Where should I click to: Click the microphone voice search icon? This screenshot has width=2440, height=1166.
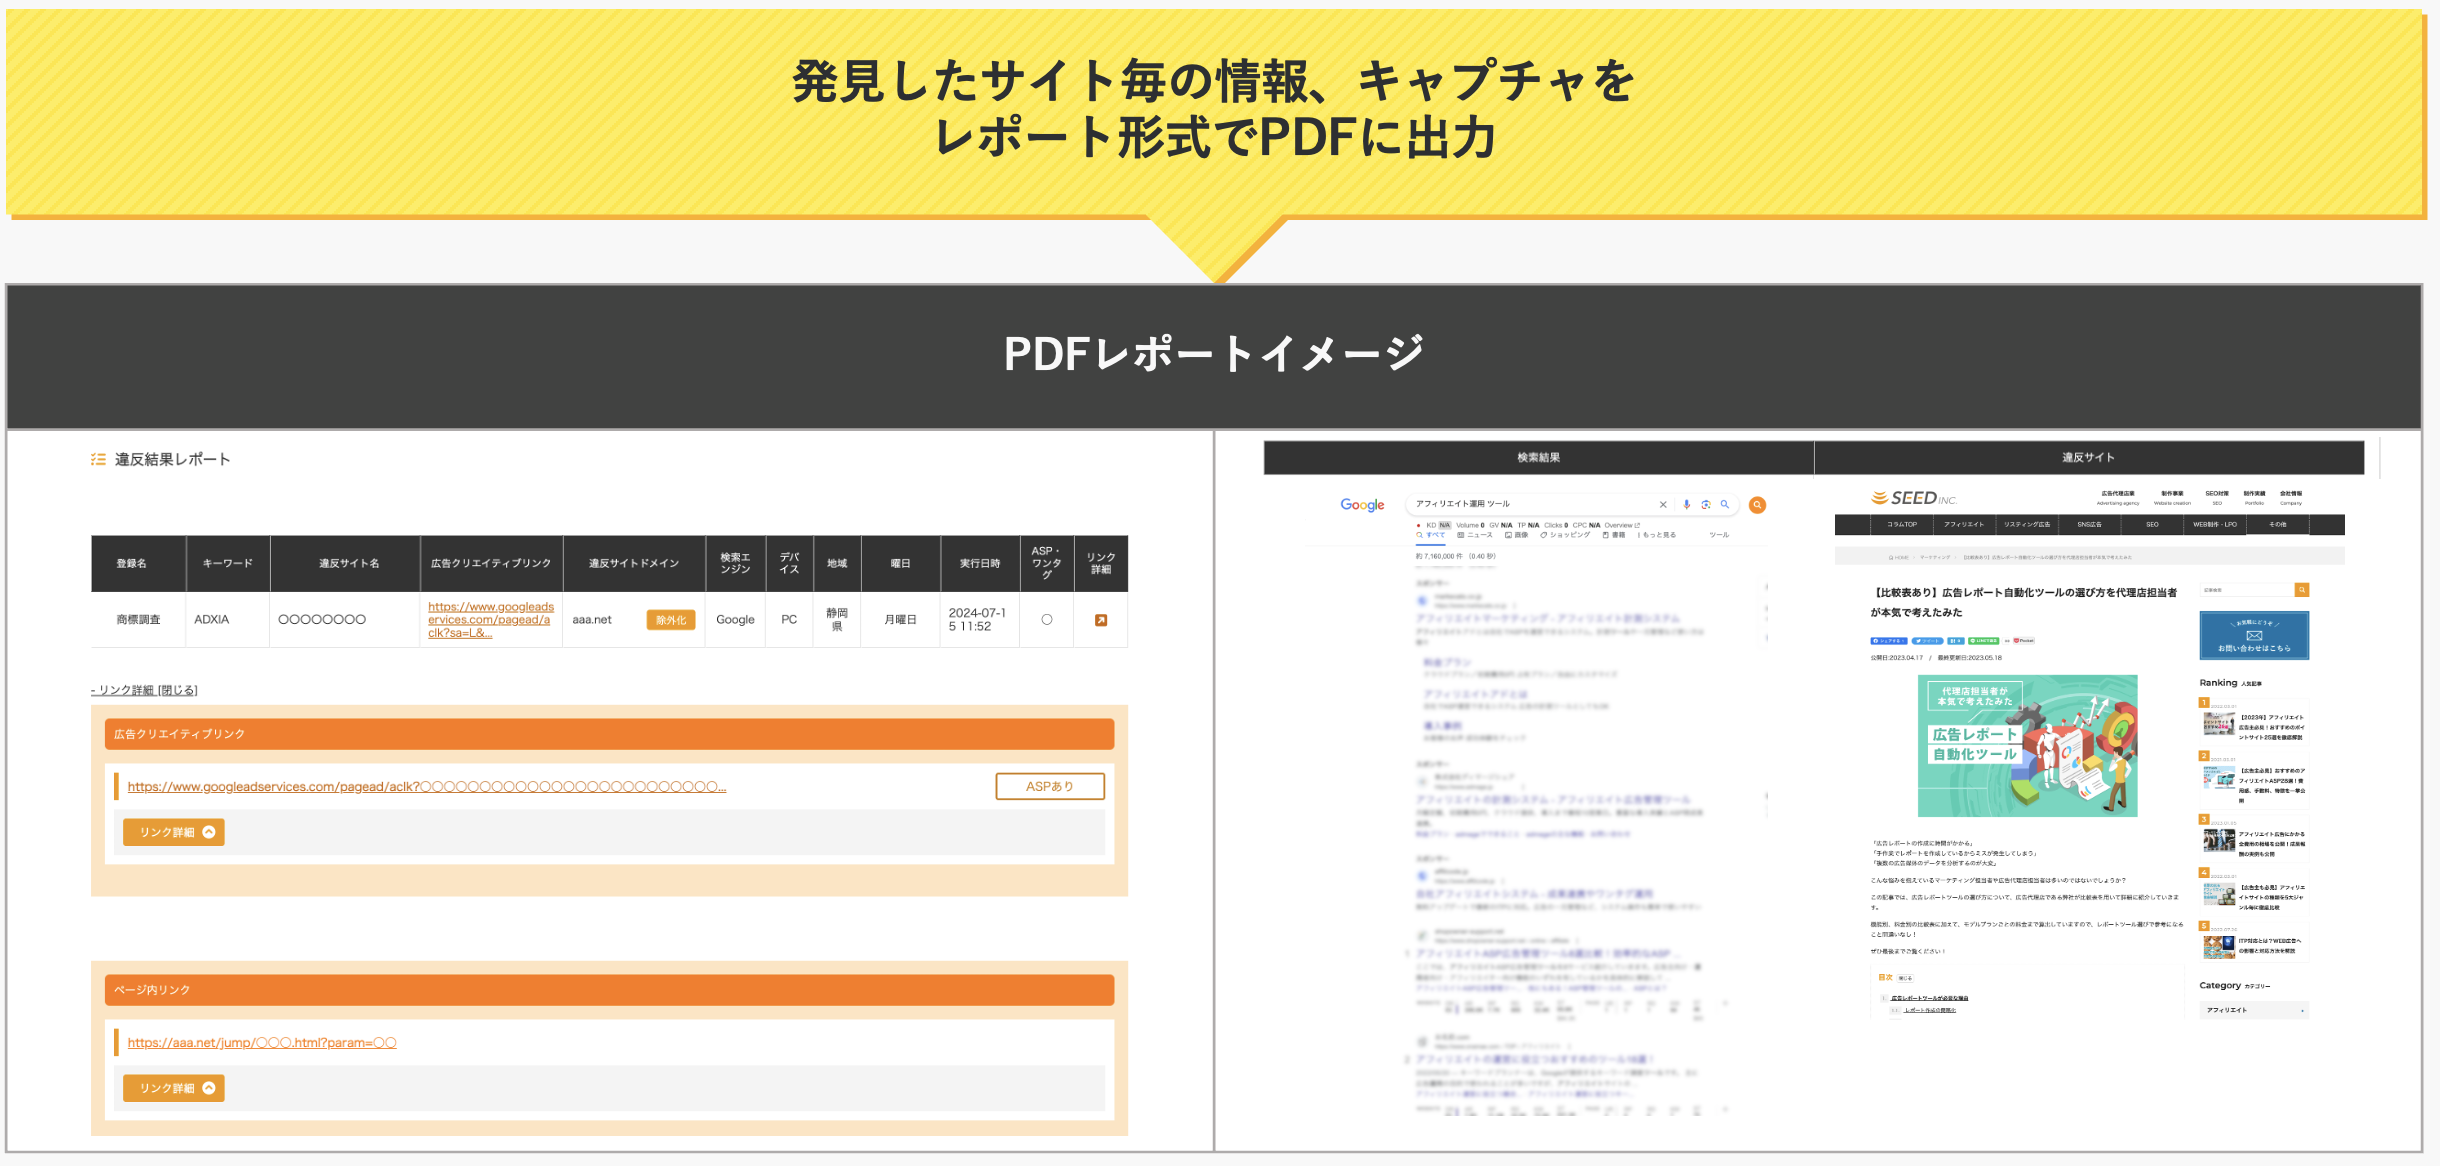point(1687,505)
